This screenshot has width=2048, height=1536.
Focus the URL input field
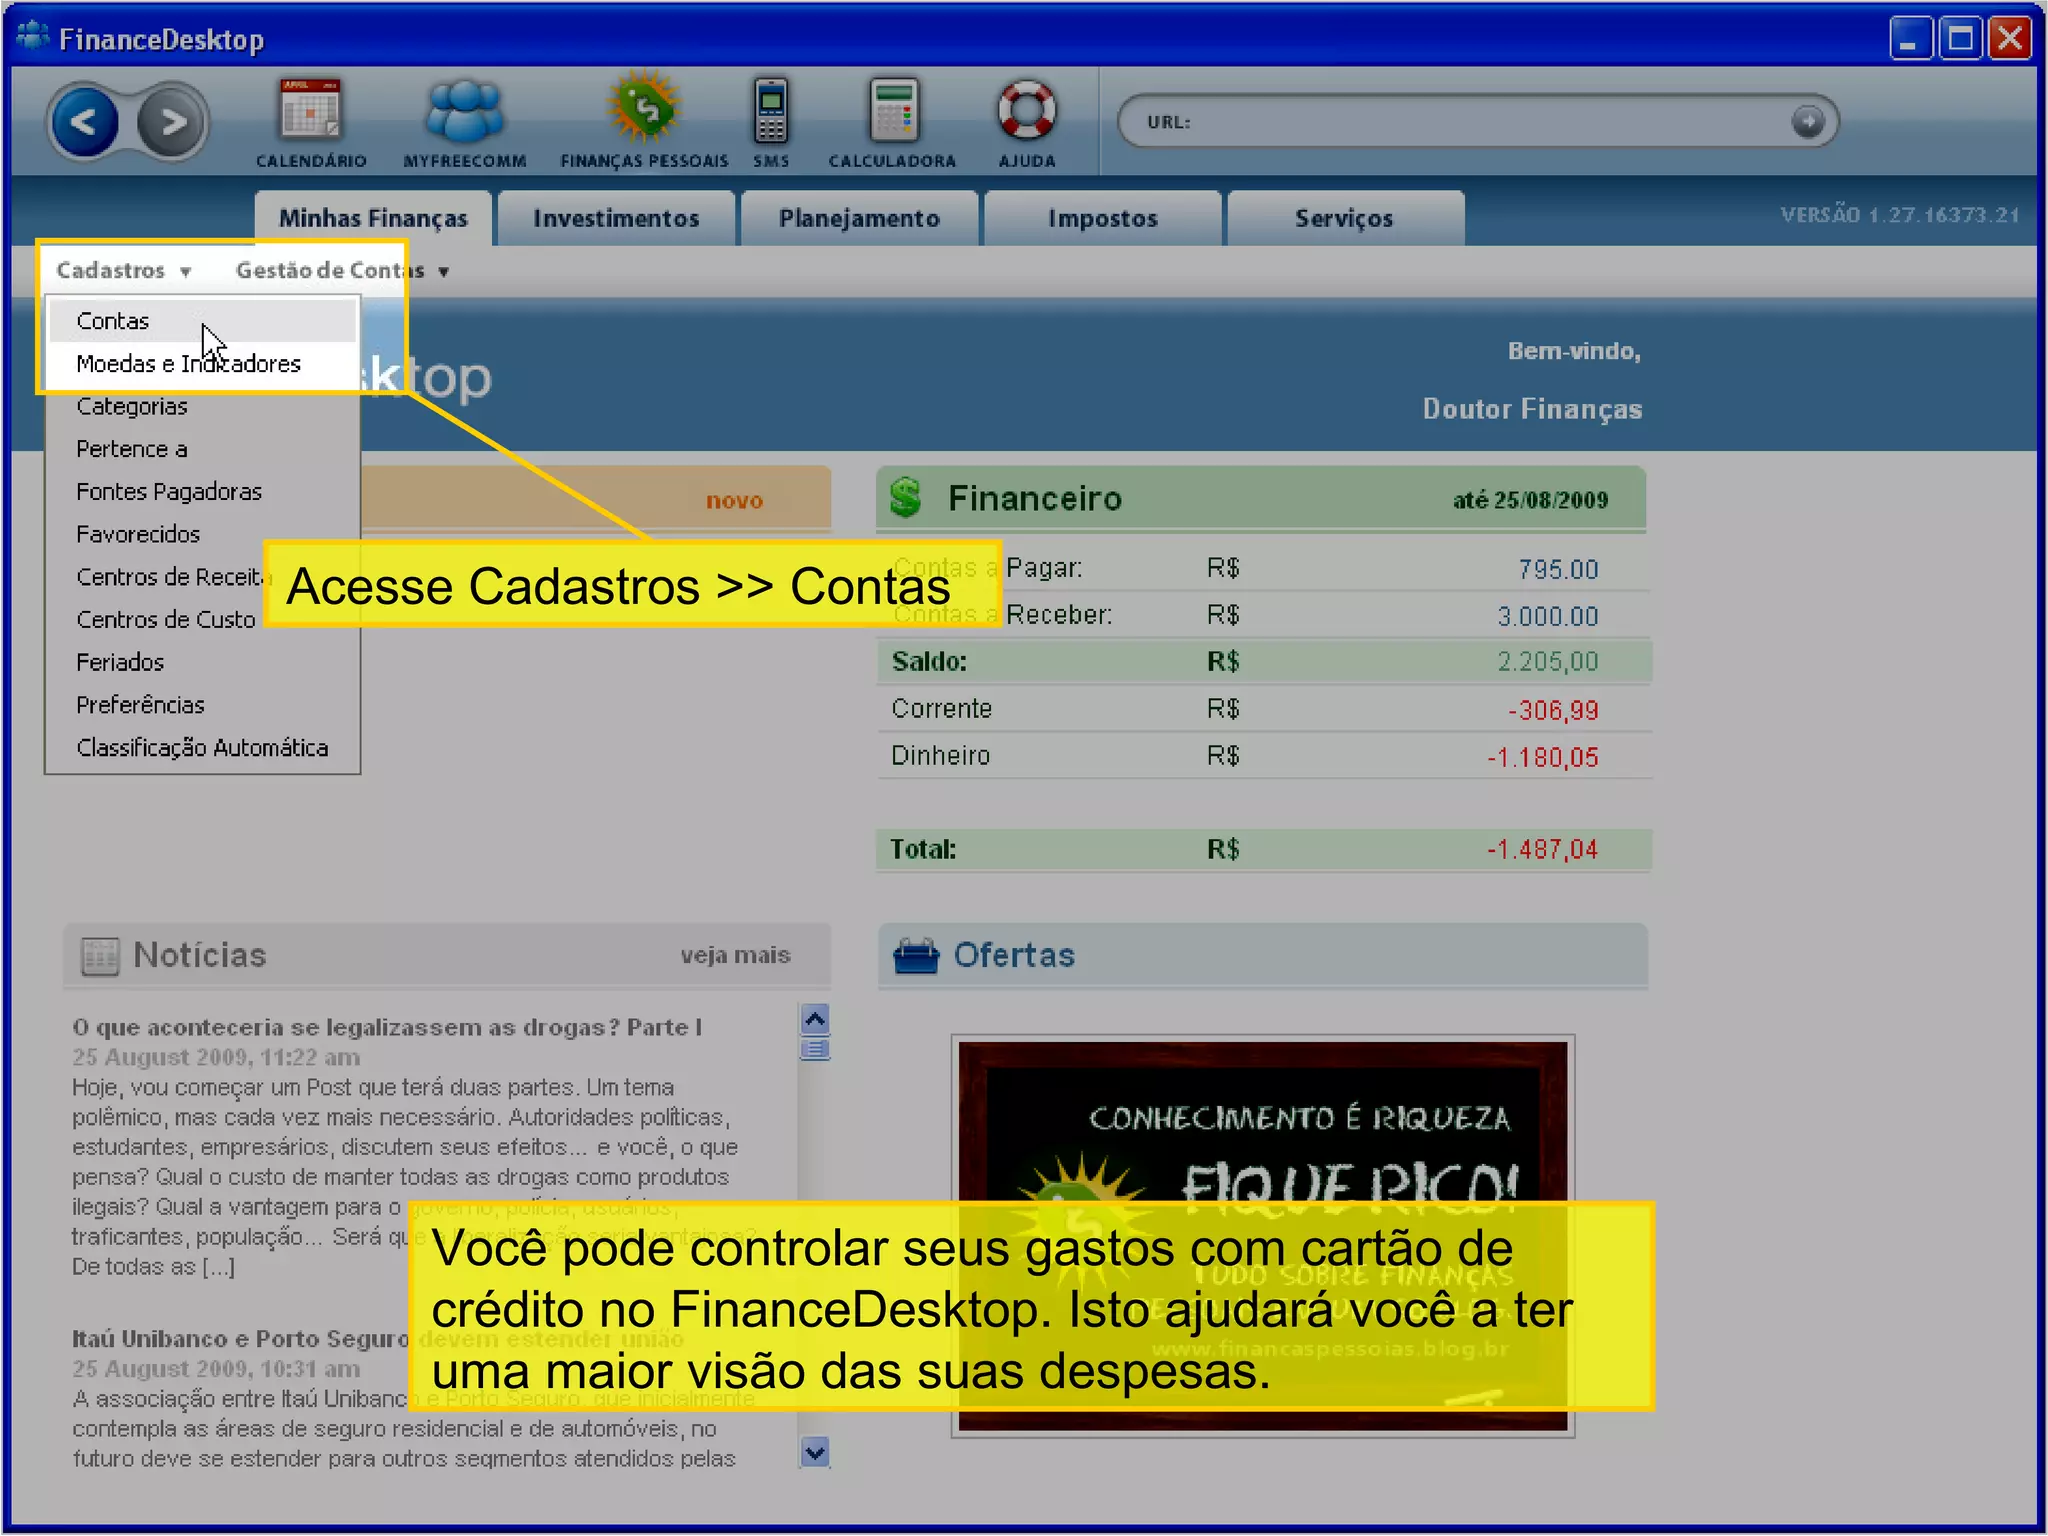1480,122
